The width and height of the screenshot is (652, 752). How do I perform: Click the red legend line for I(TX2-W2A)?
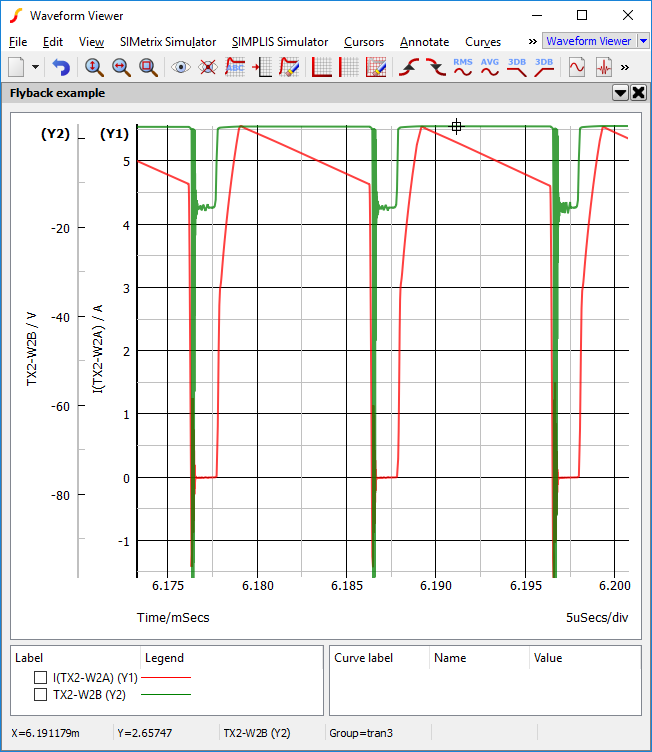[x=166, y=678]
